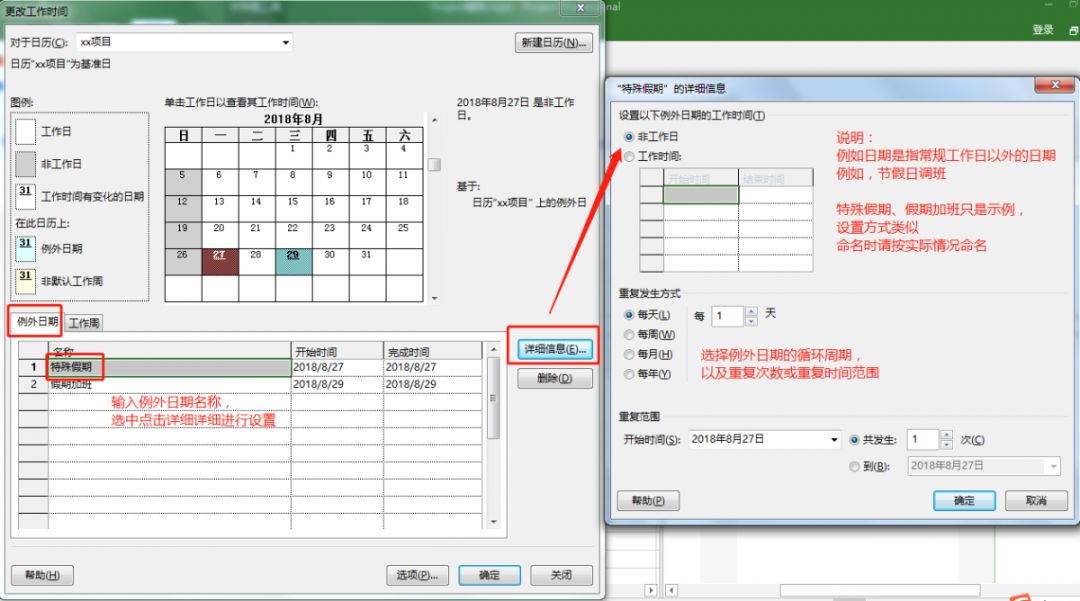This screenshot has height=601, width=1080.
Task: Decrease the day interval with down arrow
Action: click(751, 321)
